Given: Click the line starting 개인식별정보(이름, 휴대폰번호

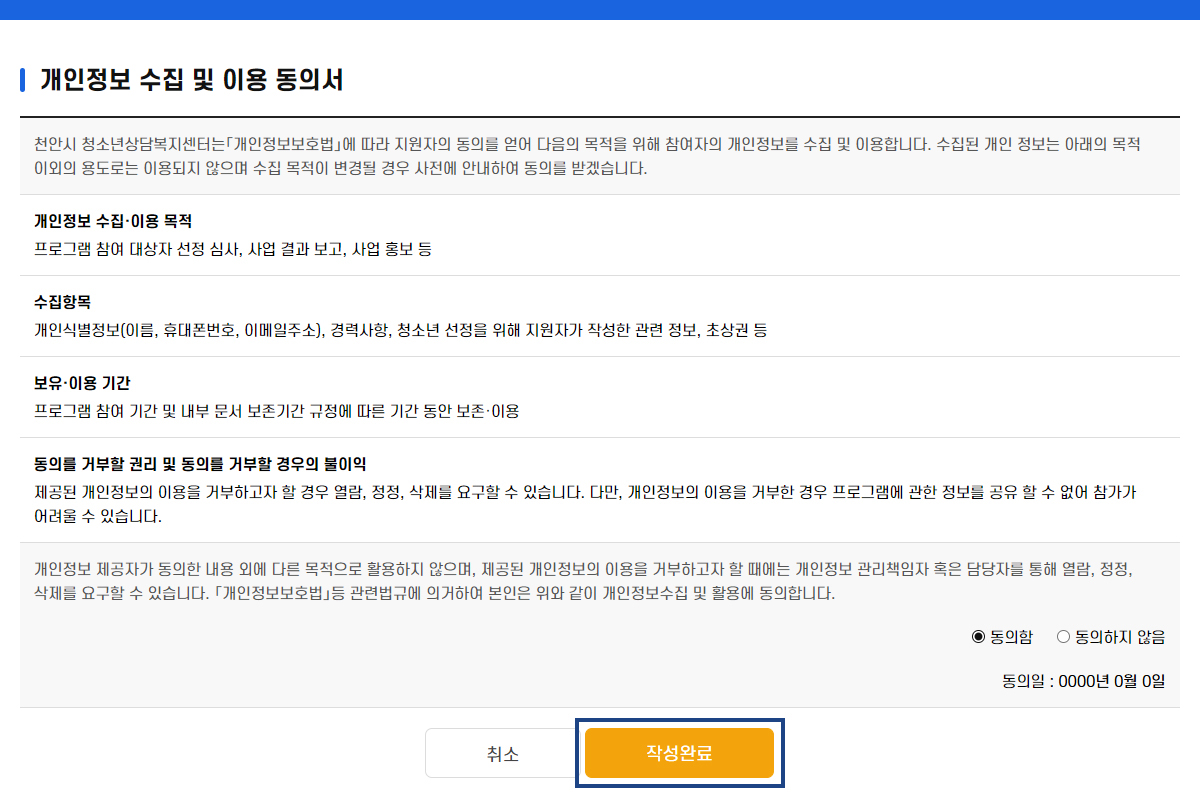Looking at the screenshot, I should click(400, 329).
